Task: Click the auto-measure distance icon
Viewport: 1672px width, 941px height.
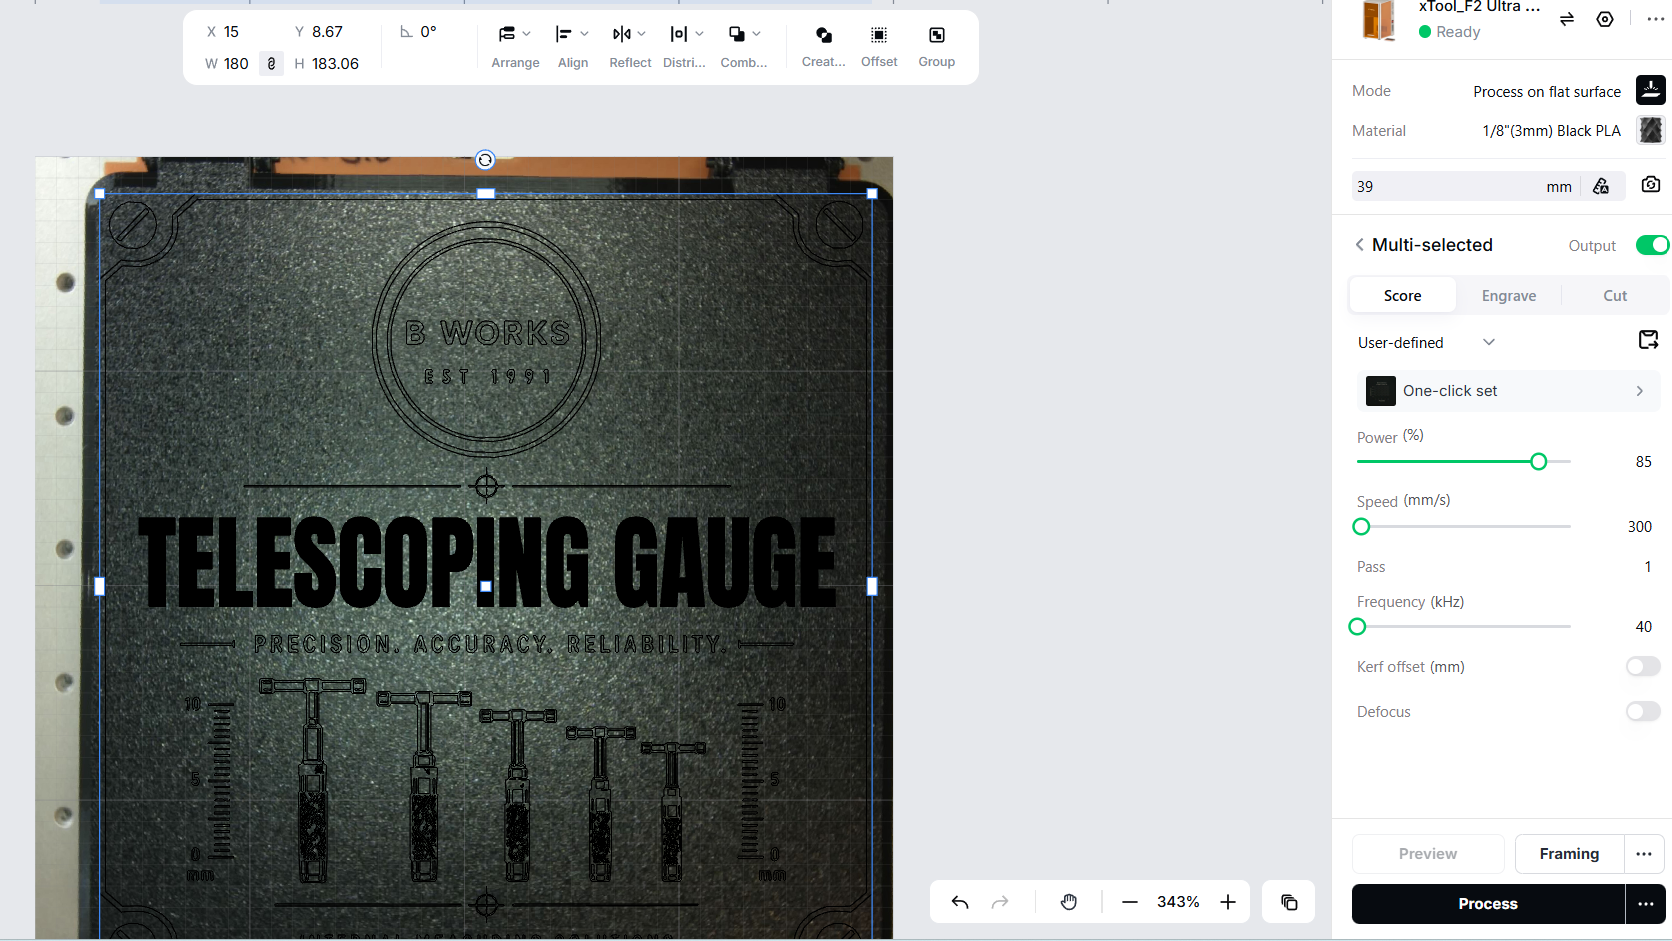Action: (1601, 186)
